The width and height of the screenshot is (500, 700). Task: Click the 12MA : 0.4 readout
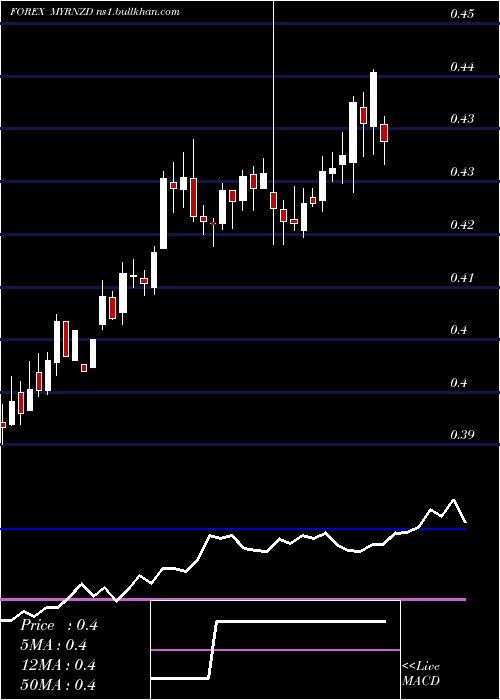(x=58, y=665)
